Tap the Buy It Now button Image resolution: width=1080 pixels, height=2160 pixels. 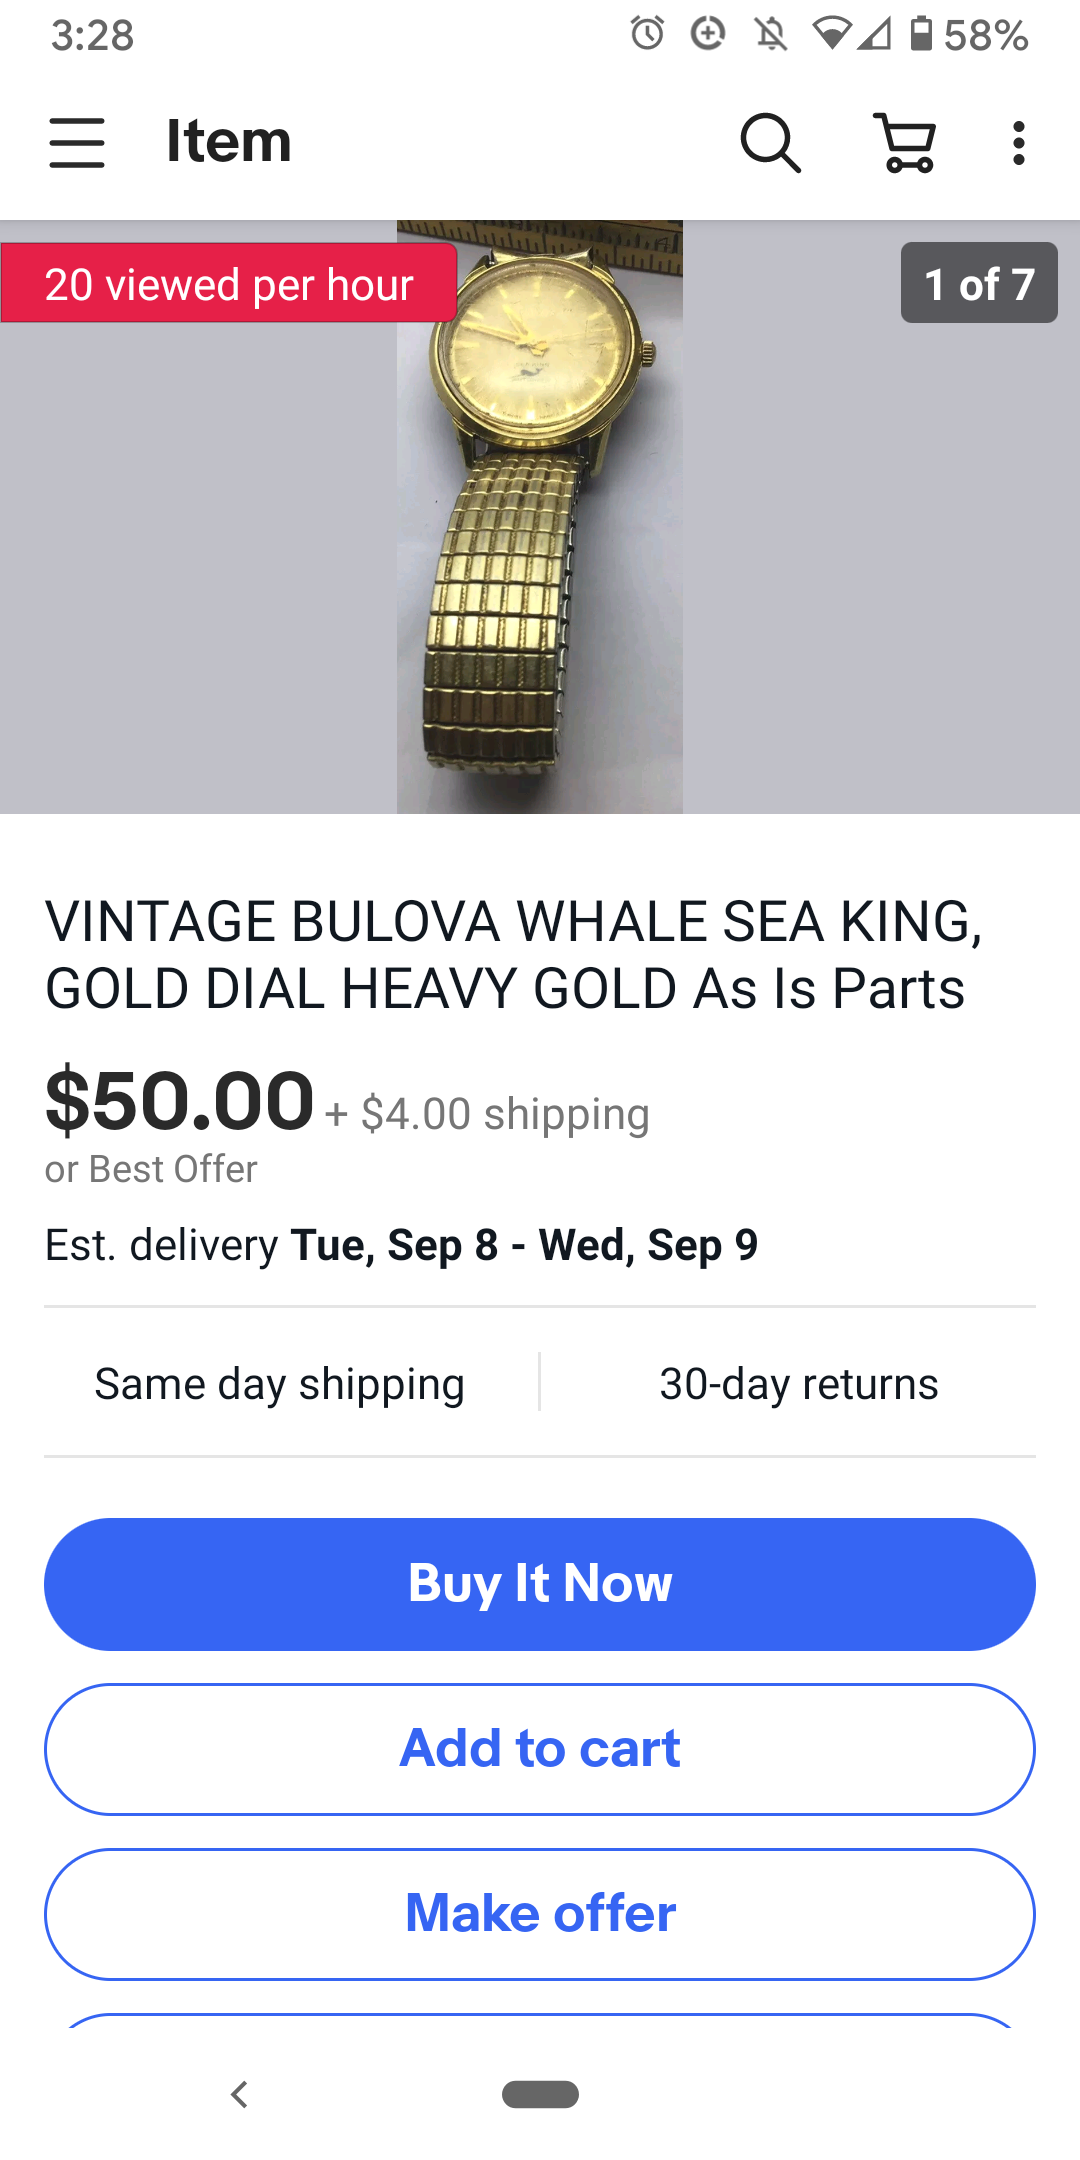[540, 1584]
